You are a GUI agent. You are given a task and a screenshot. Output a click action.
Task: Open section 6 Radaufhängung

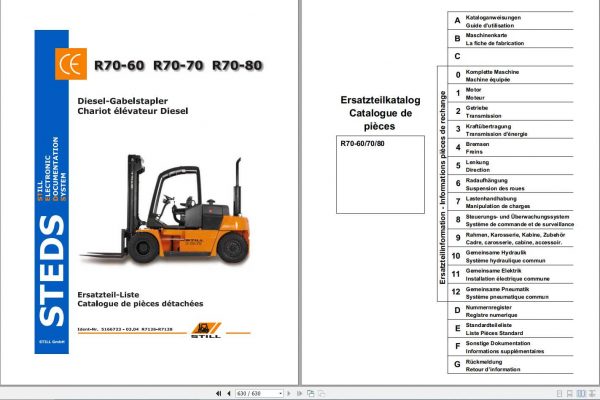tap(510, 184)
